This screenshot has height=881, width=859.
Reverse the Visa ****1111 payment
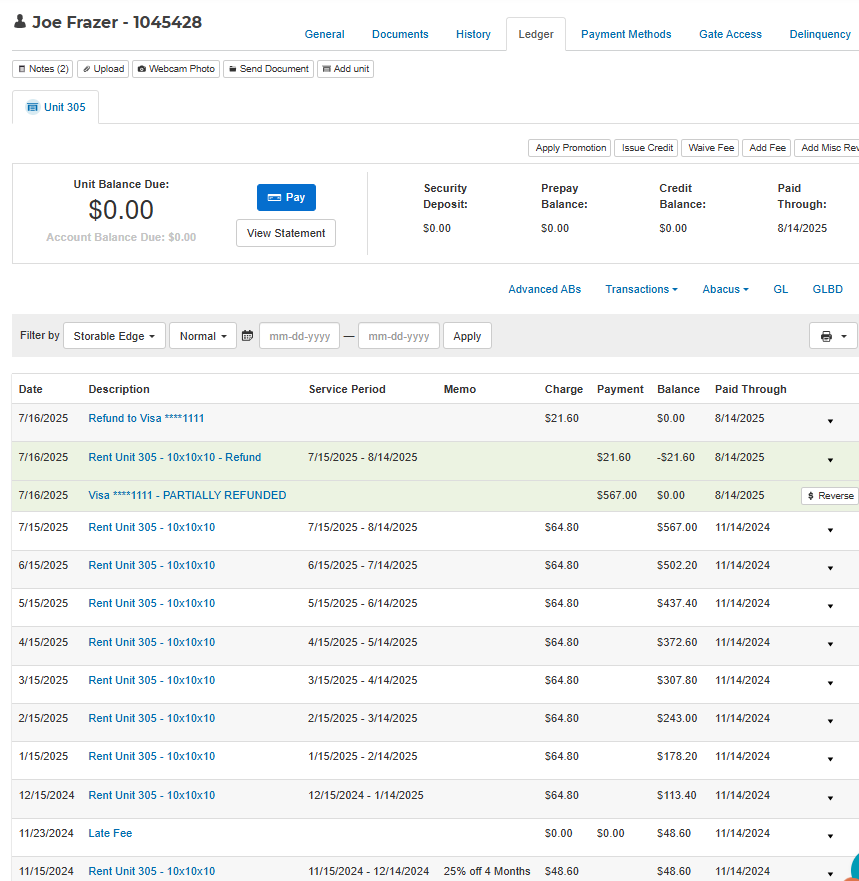click(829, 496)
